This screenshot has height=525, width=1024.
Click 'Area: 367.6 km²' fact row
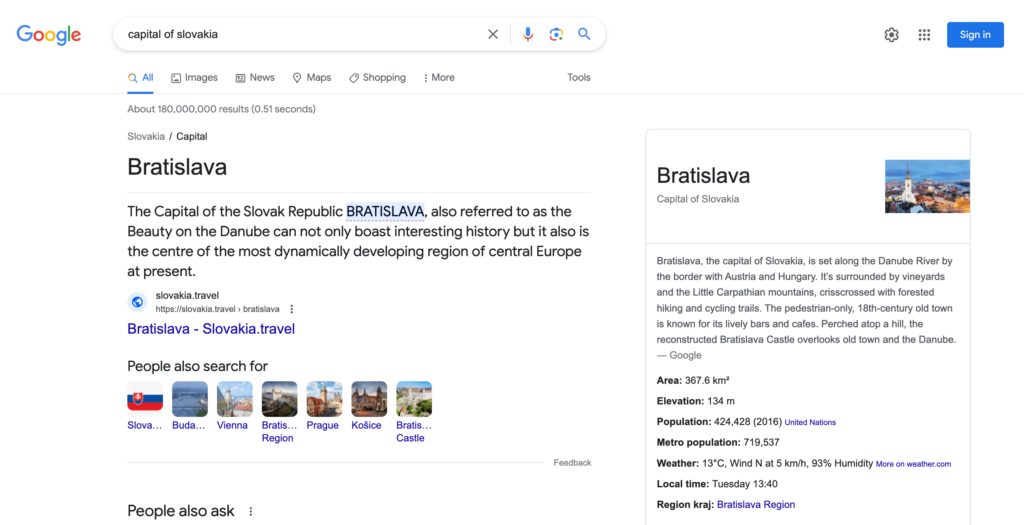(693, 380)
